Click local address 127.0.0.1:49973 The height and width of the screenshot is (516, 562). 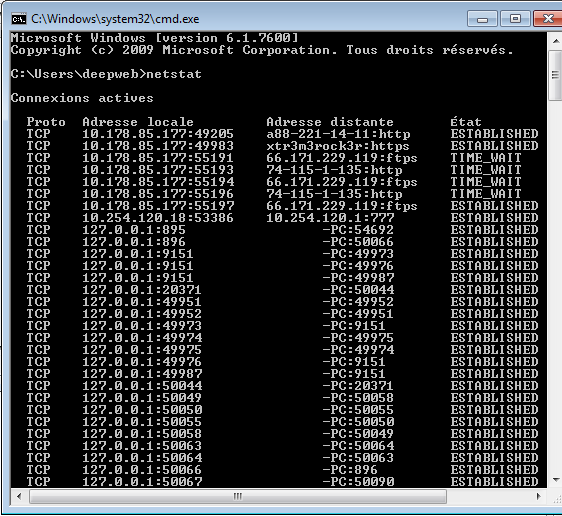coord(142,326)
